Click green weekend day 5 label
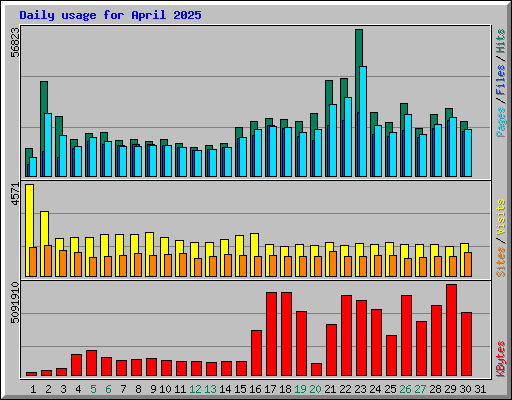Screen dimensions: 512x400 click(x=93, y=389)
